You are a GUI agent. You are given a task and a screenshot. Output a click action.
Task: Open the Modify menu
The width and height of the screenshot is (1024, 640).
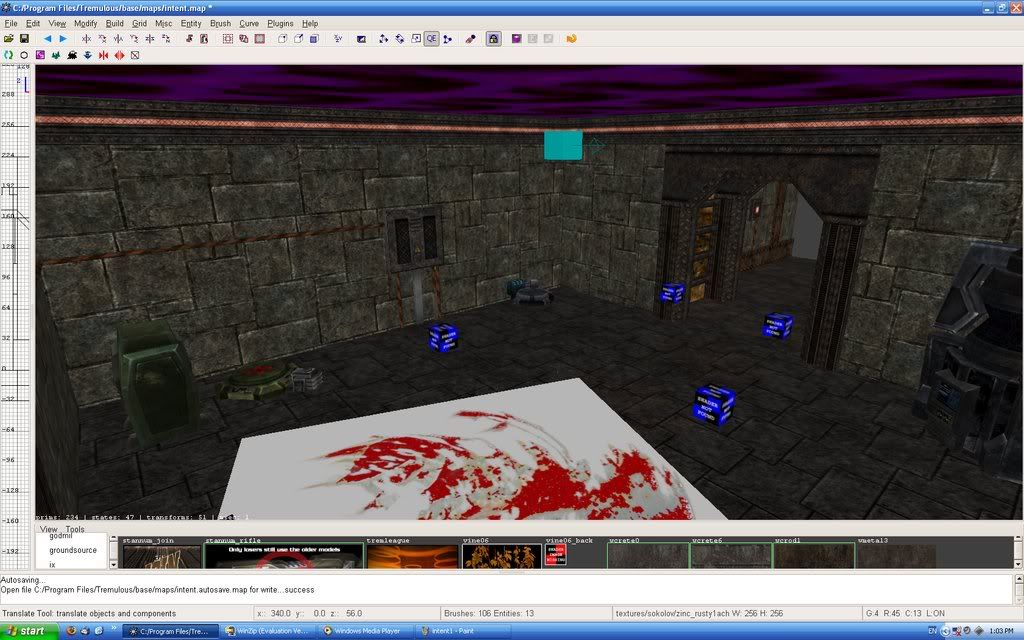86,24
